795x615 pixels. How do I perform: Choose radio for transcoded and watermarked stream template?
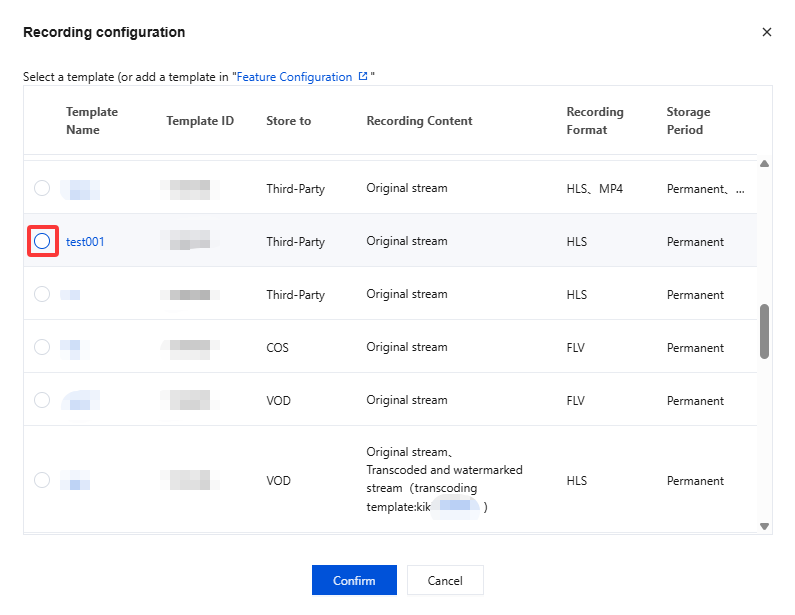click(x=42, y=480)
